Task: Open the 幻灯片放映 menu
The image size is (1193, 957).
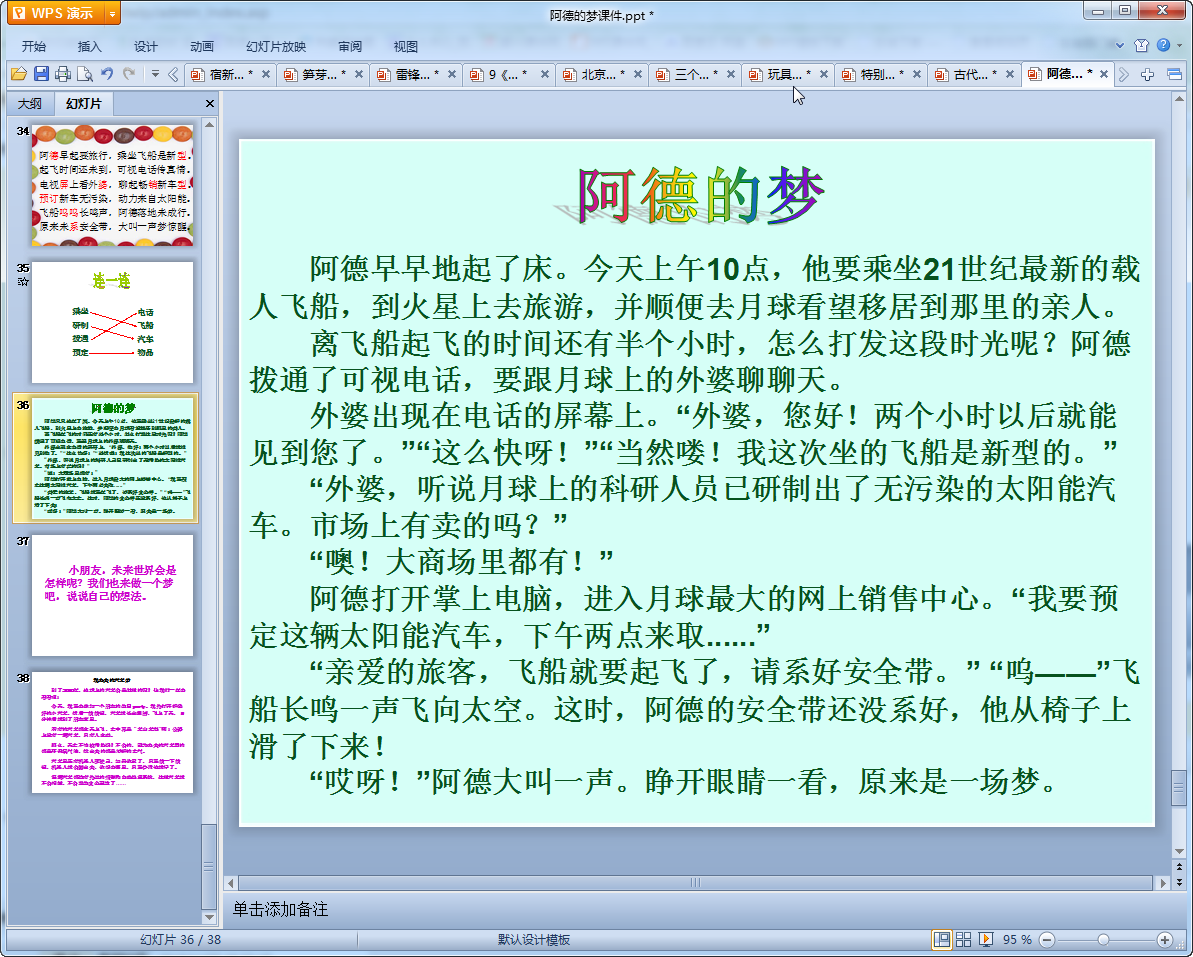Action: click(276, 46)
